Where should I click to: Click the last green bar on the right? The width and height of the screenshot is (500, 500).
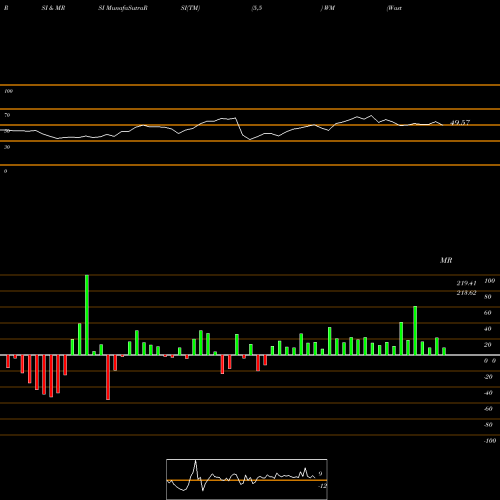tap(444, 351)
